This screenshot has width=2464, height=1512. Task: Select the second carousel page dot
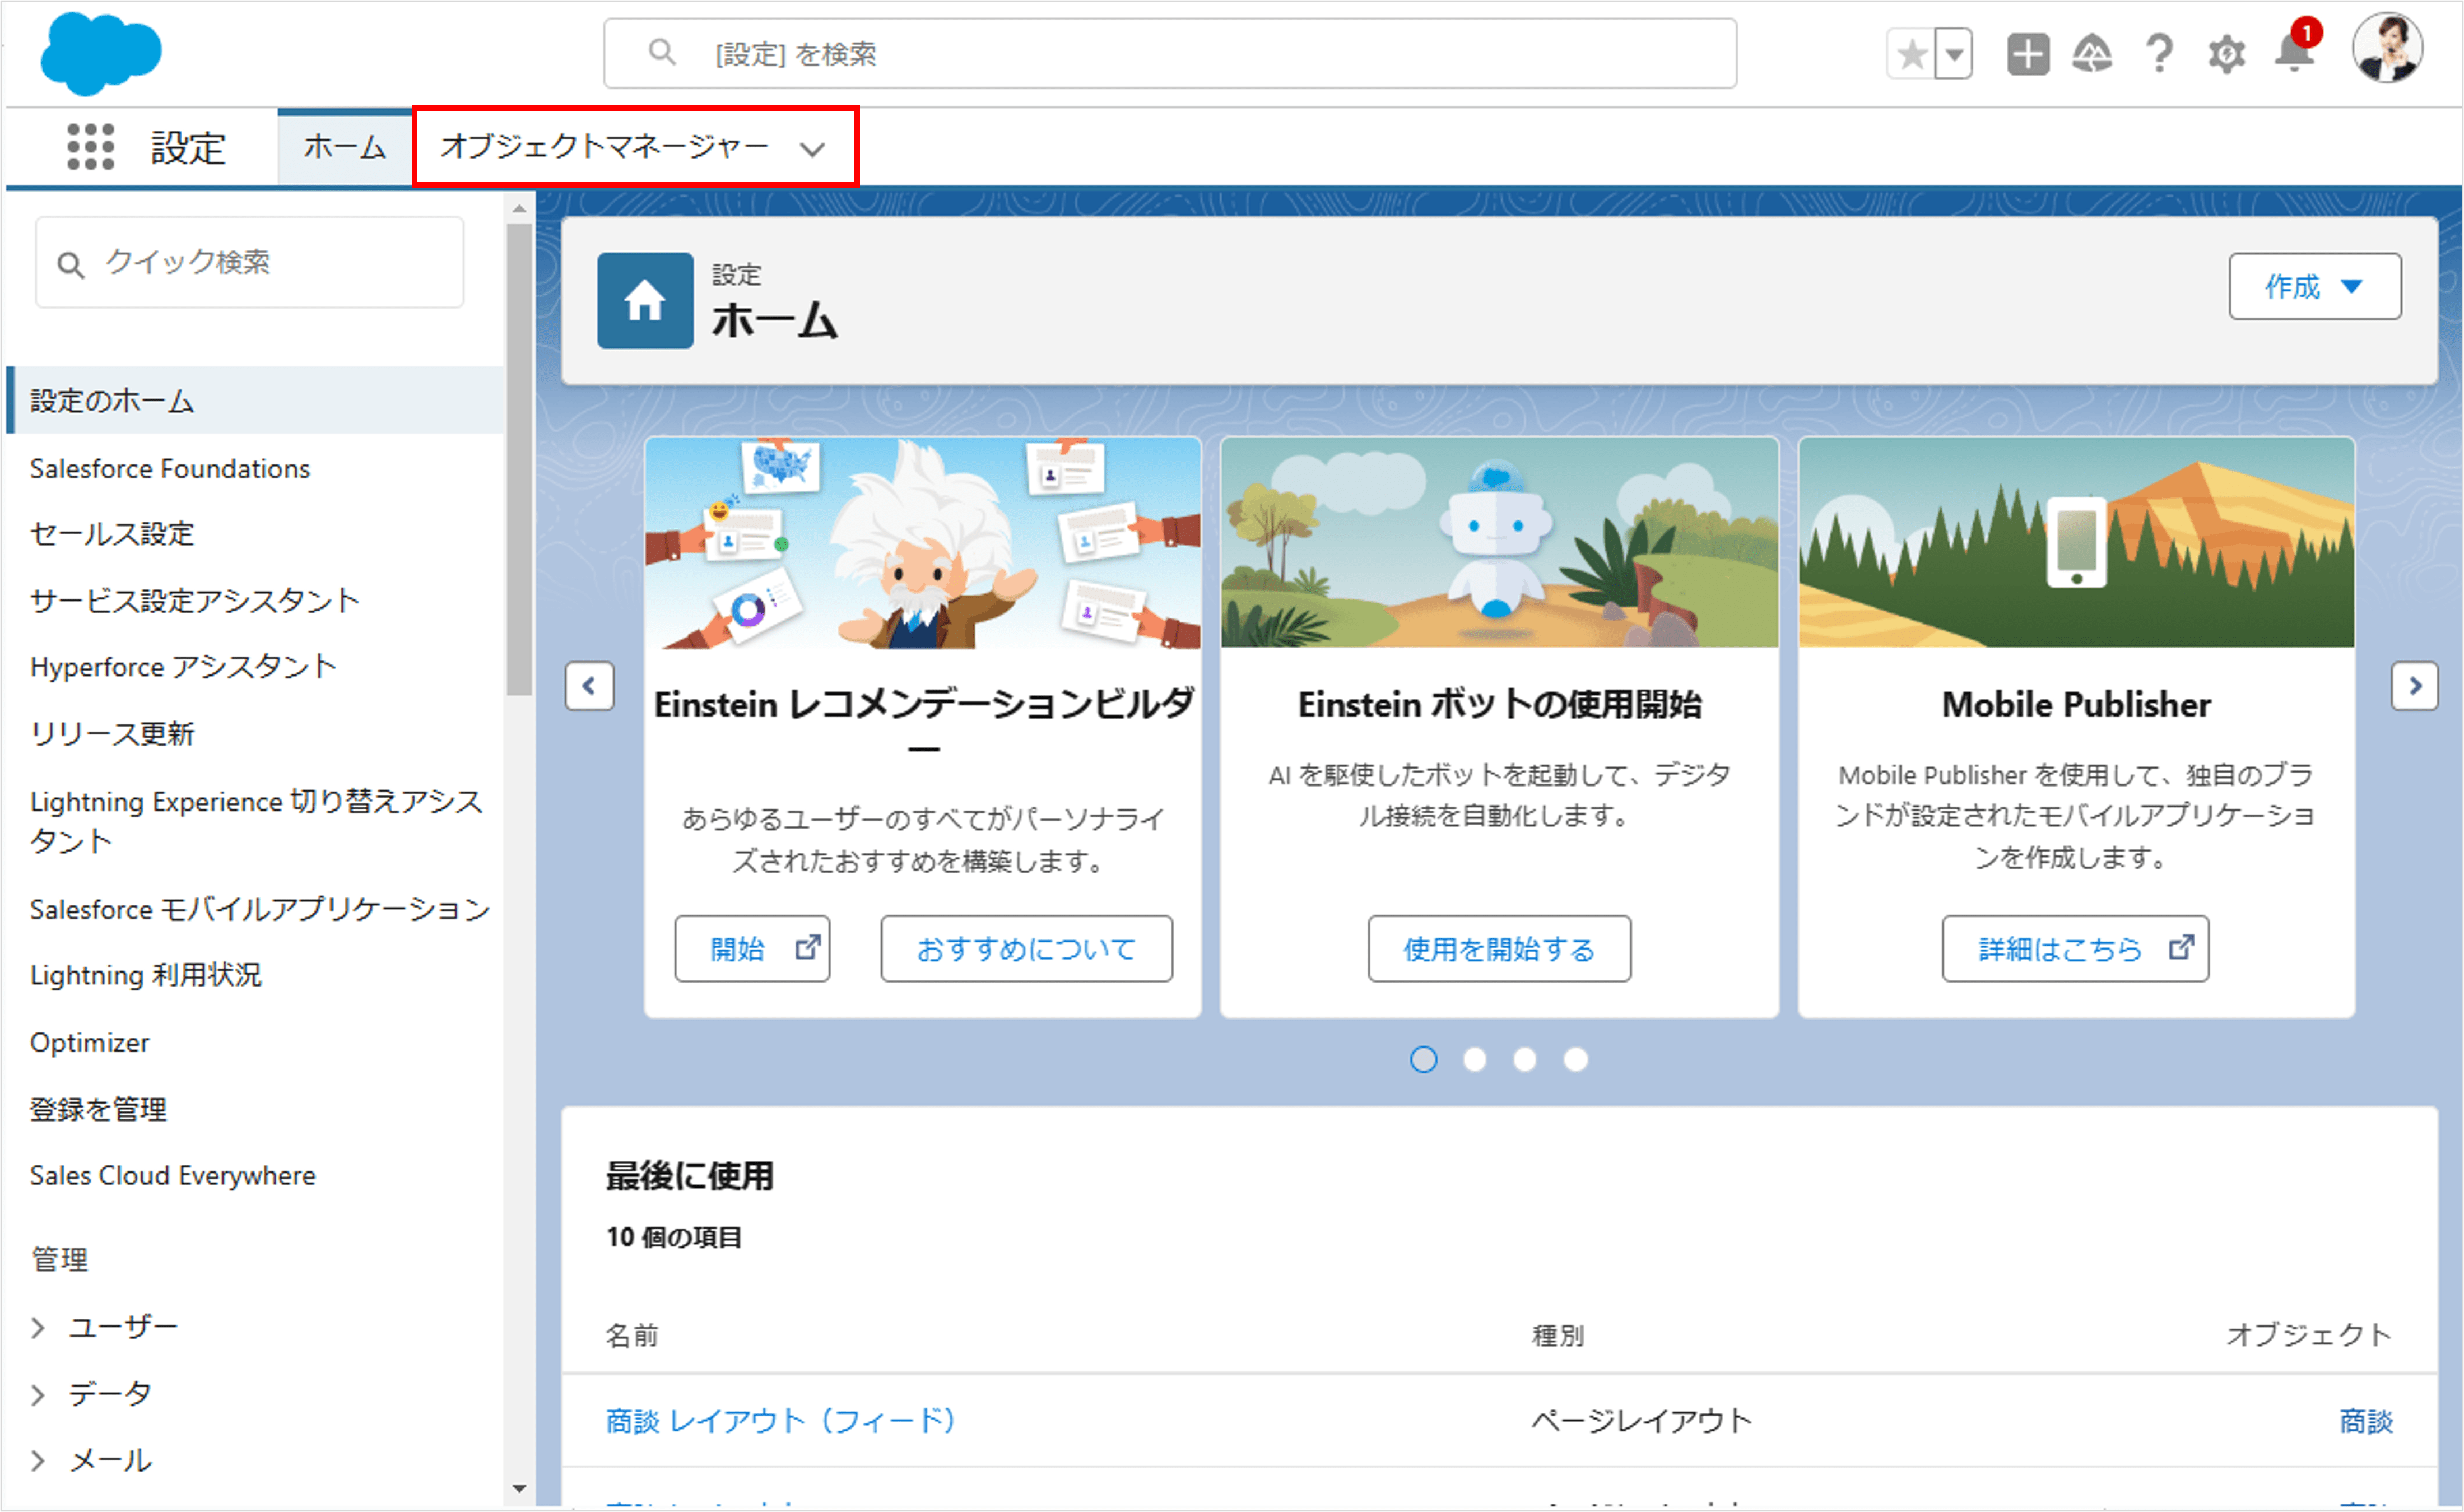coord(1474,1060)
